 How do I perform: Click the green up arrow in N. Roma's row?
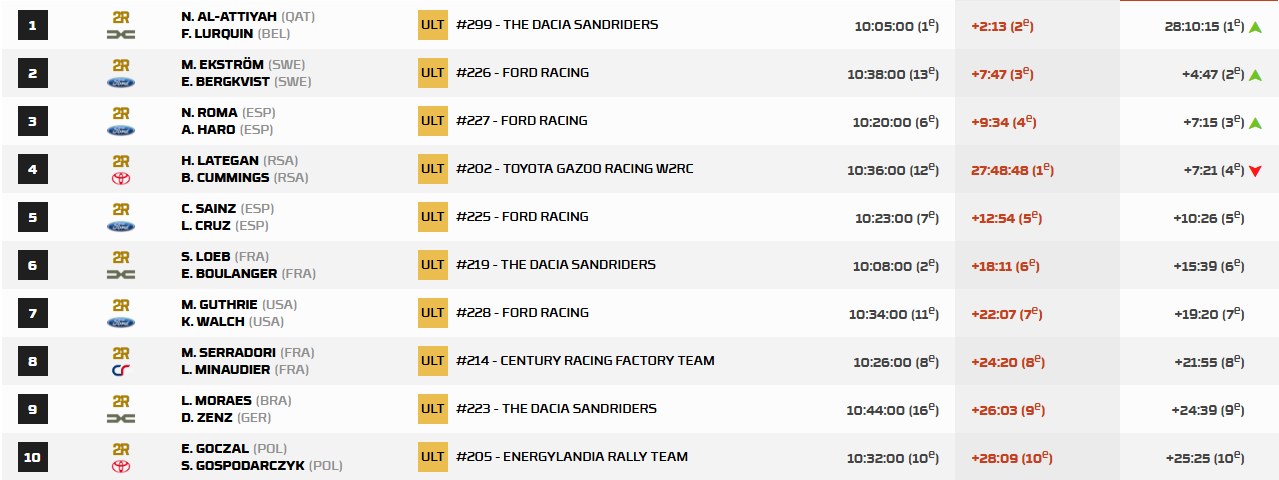tap(1254, 122)
